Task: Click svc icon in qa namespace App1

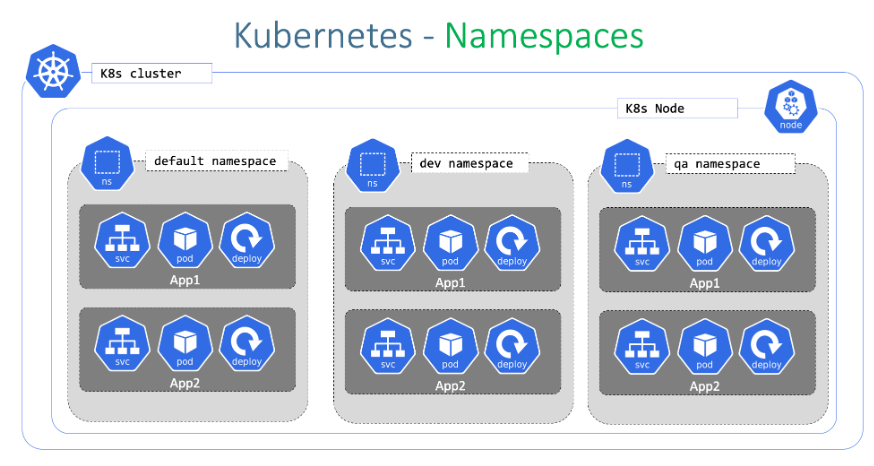Action: click(642, 244)
